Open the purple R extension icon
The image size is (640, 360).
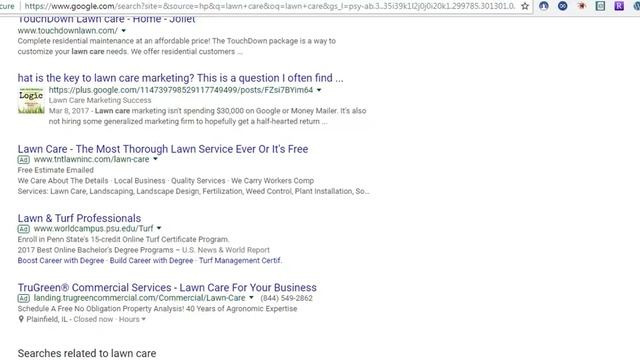pos(619,6)
